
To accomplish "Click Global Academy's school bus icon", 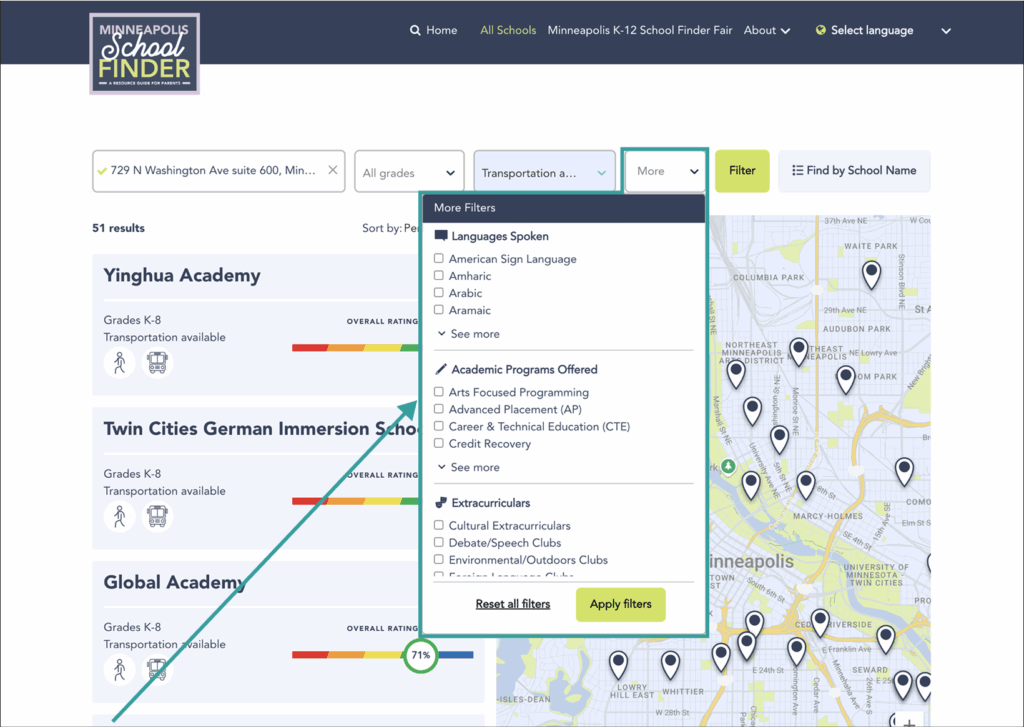I will pyautogui.click(x=157, y=669).
